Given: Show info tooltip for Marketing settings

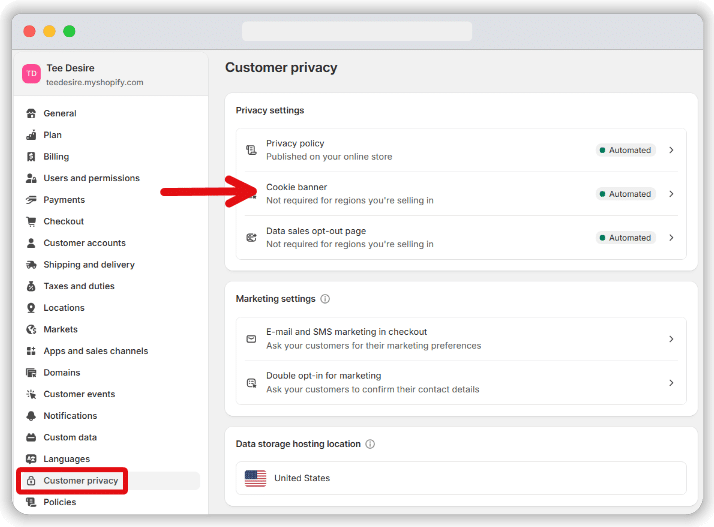Looking at the screenshot, I should [325, 299].
